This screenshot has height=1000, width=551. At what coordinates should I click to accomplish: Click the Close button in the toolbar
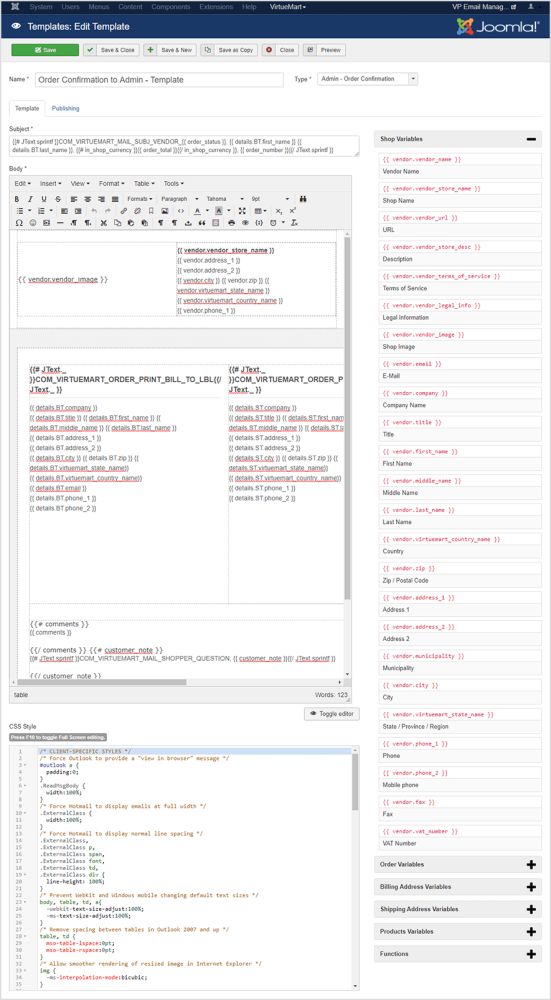pos(281,50)
